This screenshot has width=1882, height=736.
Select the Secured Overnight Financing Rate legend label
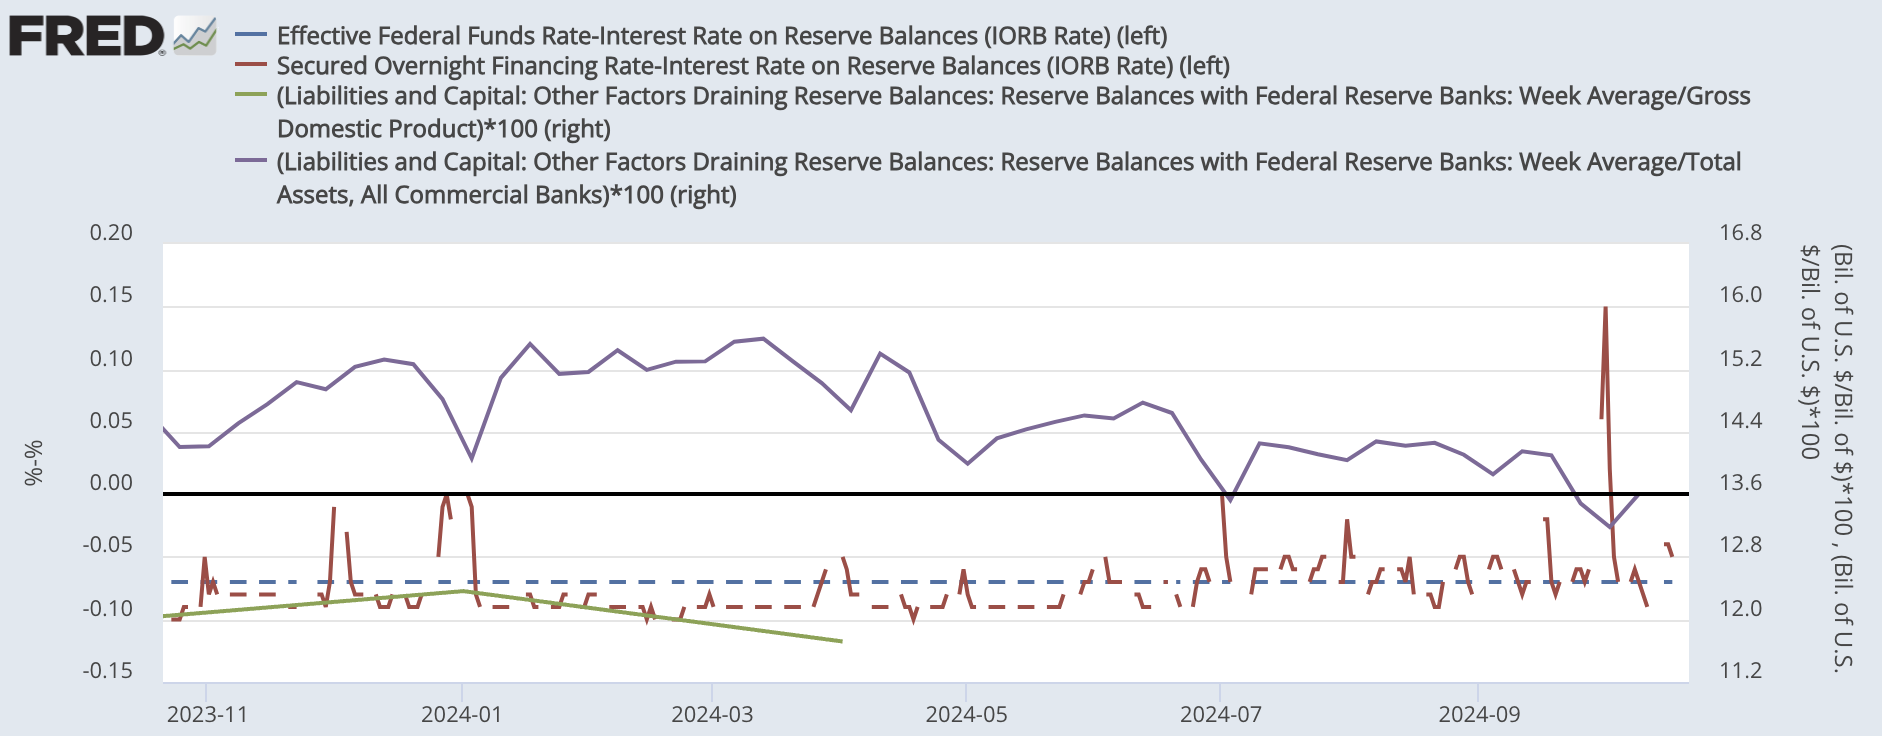[752, 65]
